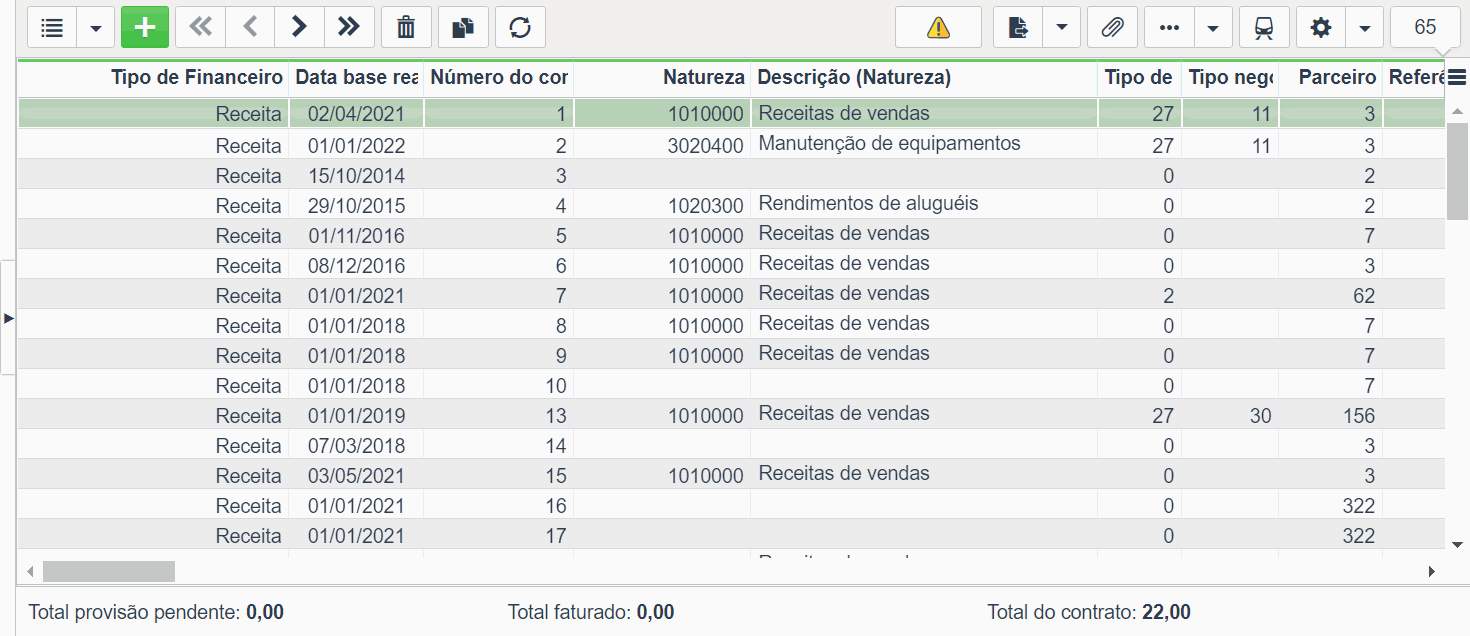Viewport: 1470px width, 636px height.
Task: Expand dropdown beside ellipsis button
Action: click(x=1213, y=27)
